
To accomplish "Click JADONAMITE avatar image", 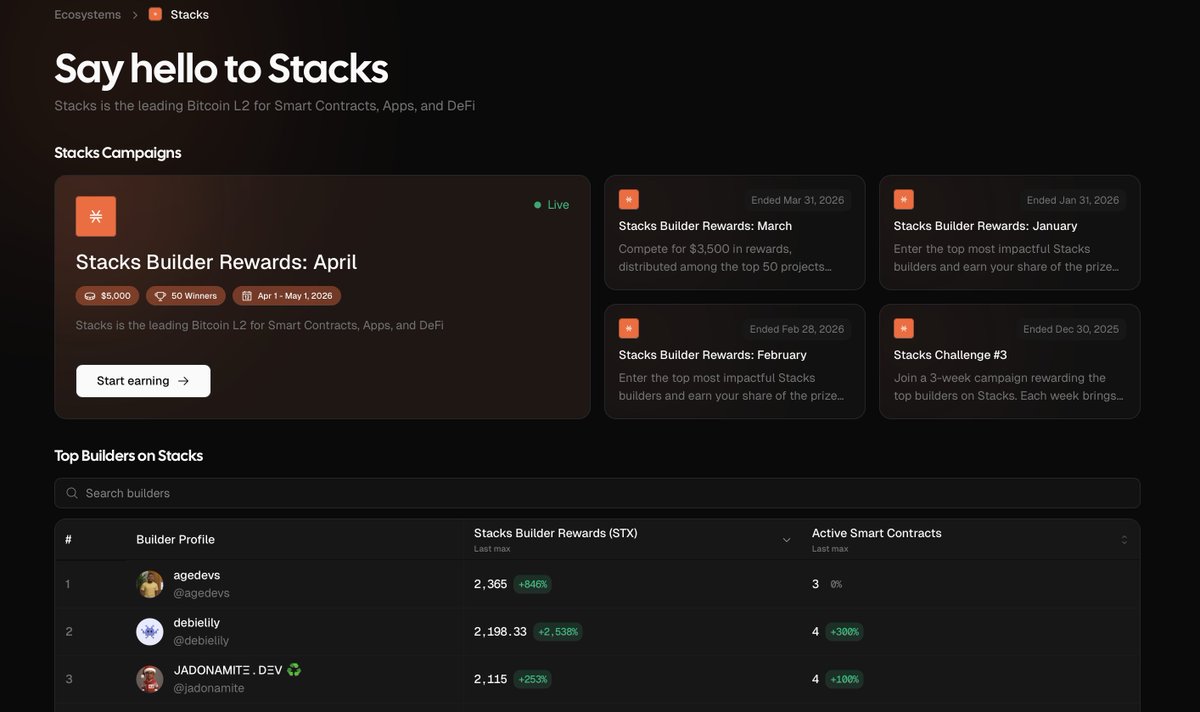I will [x=150, y=680].
